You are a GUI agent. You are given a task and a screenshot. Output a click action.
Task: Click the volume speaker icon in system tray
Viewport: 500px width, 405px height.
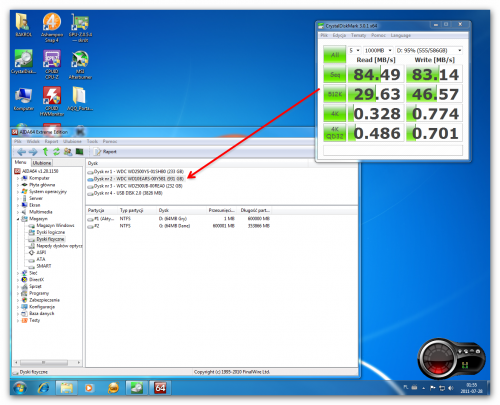coord(451,388)
